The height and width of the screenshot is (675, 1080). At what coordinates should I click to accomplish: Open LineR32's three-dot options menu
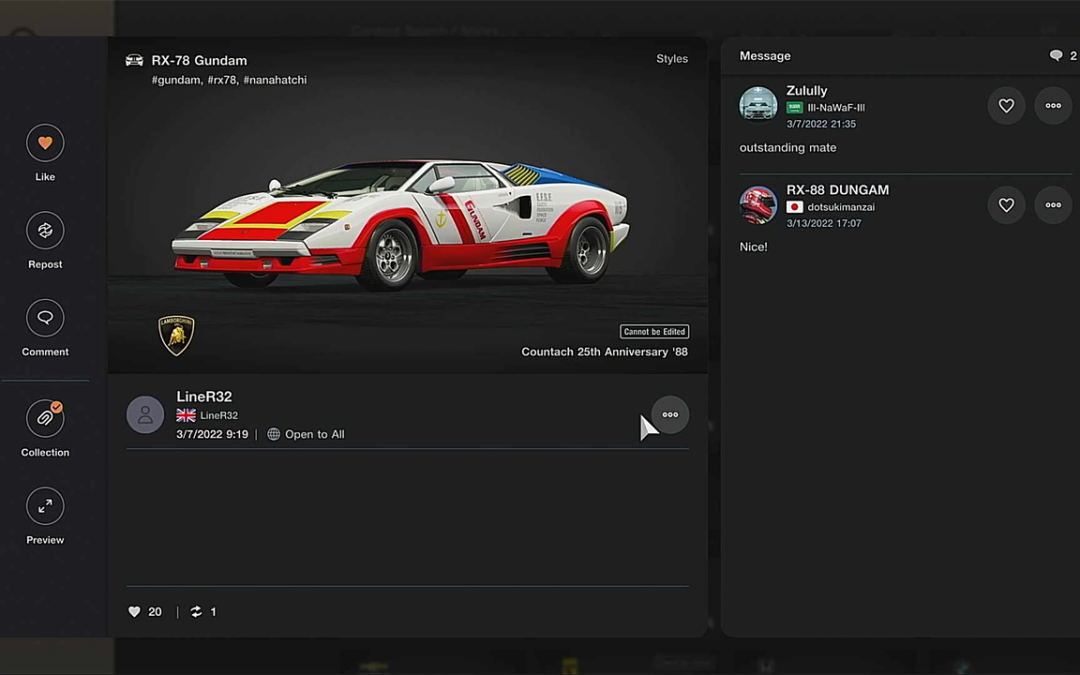click(x=670, y=415)
